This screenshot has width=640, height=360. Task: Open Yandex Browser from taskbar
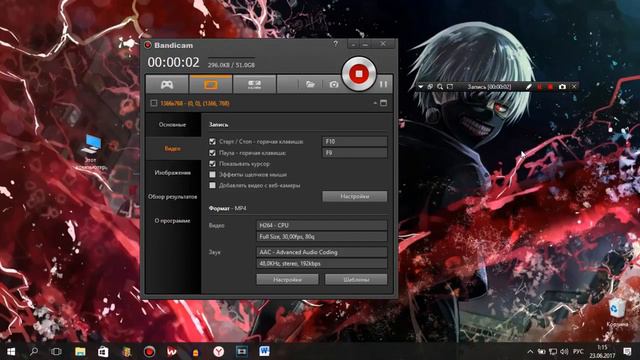tap(219, 351)
